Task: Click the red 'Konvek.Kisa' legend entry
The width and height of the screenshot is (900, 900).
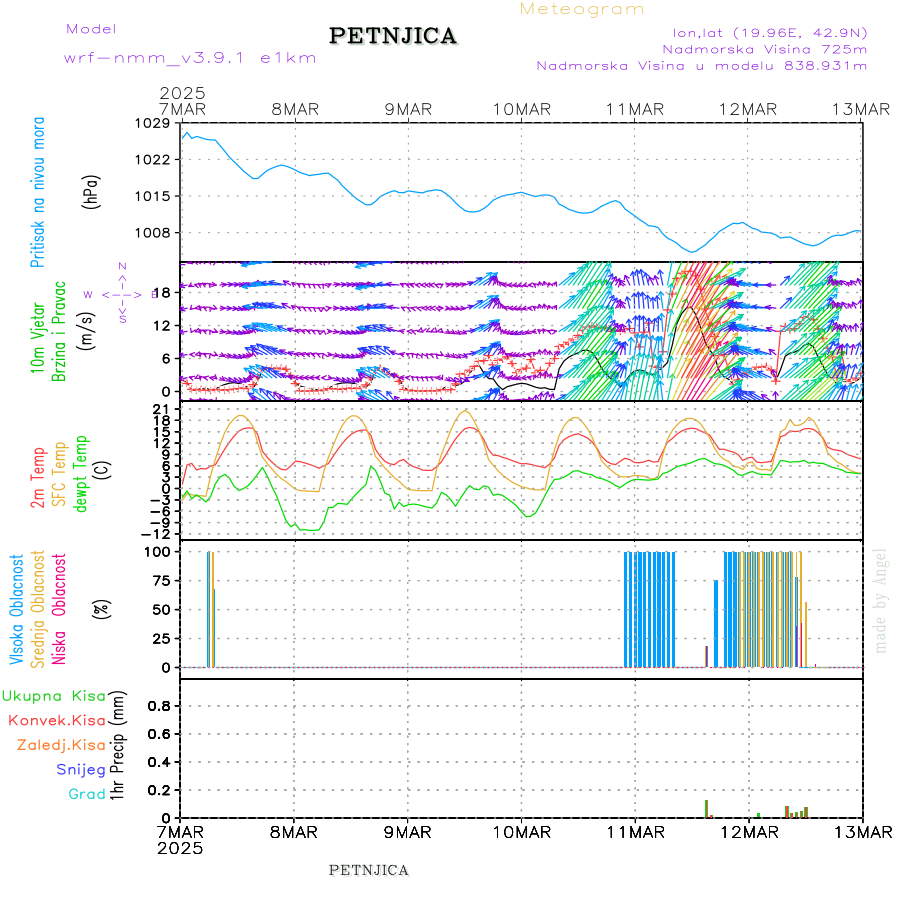Action: 57,721
